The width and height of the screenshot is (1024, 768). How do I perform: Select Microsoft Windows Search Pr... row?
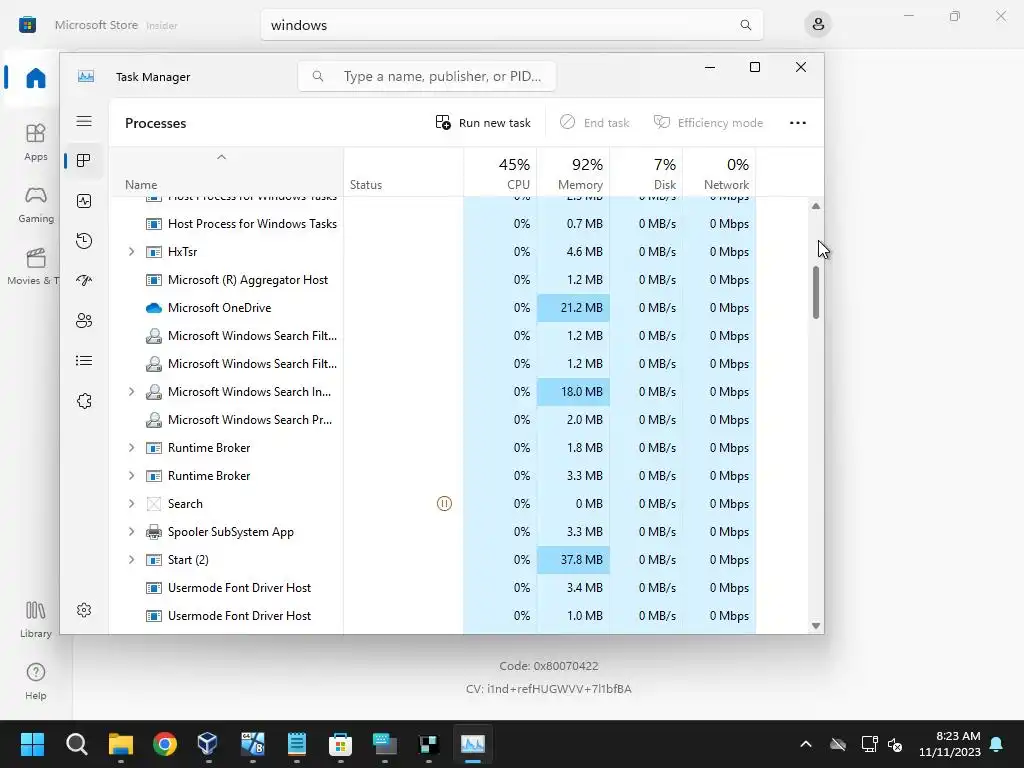tap(432, 420)
